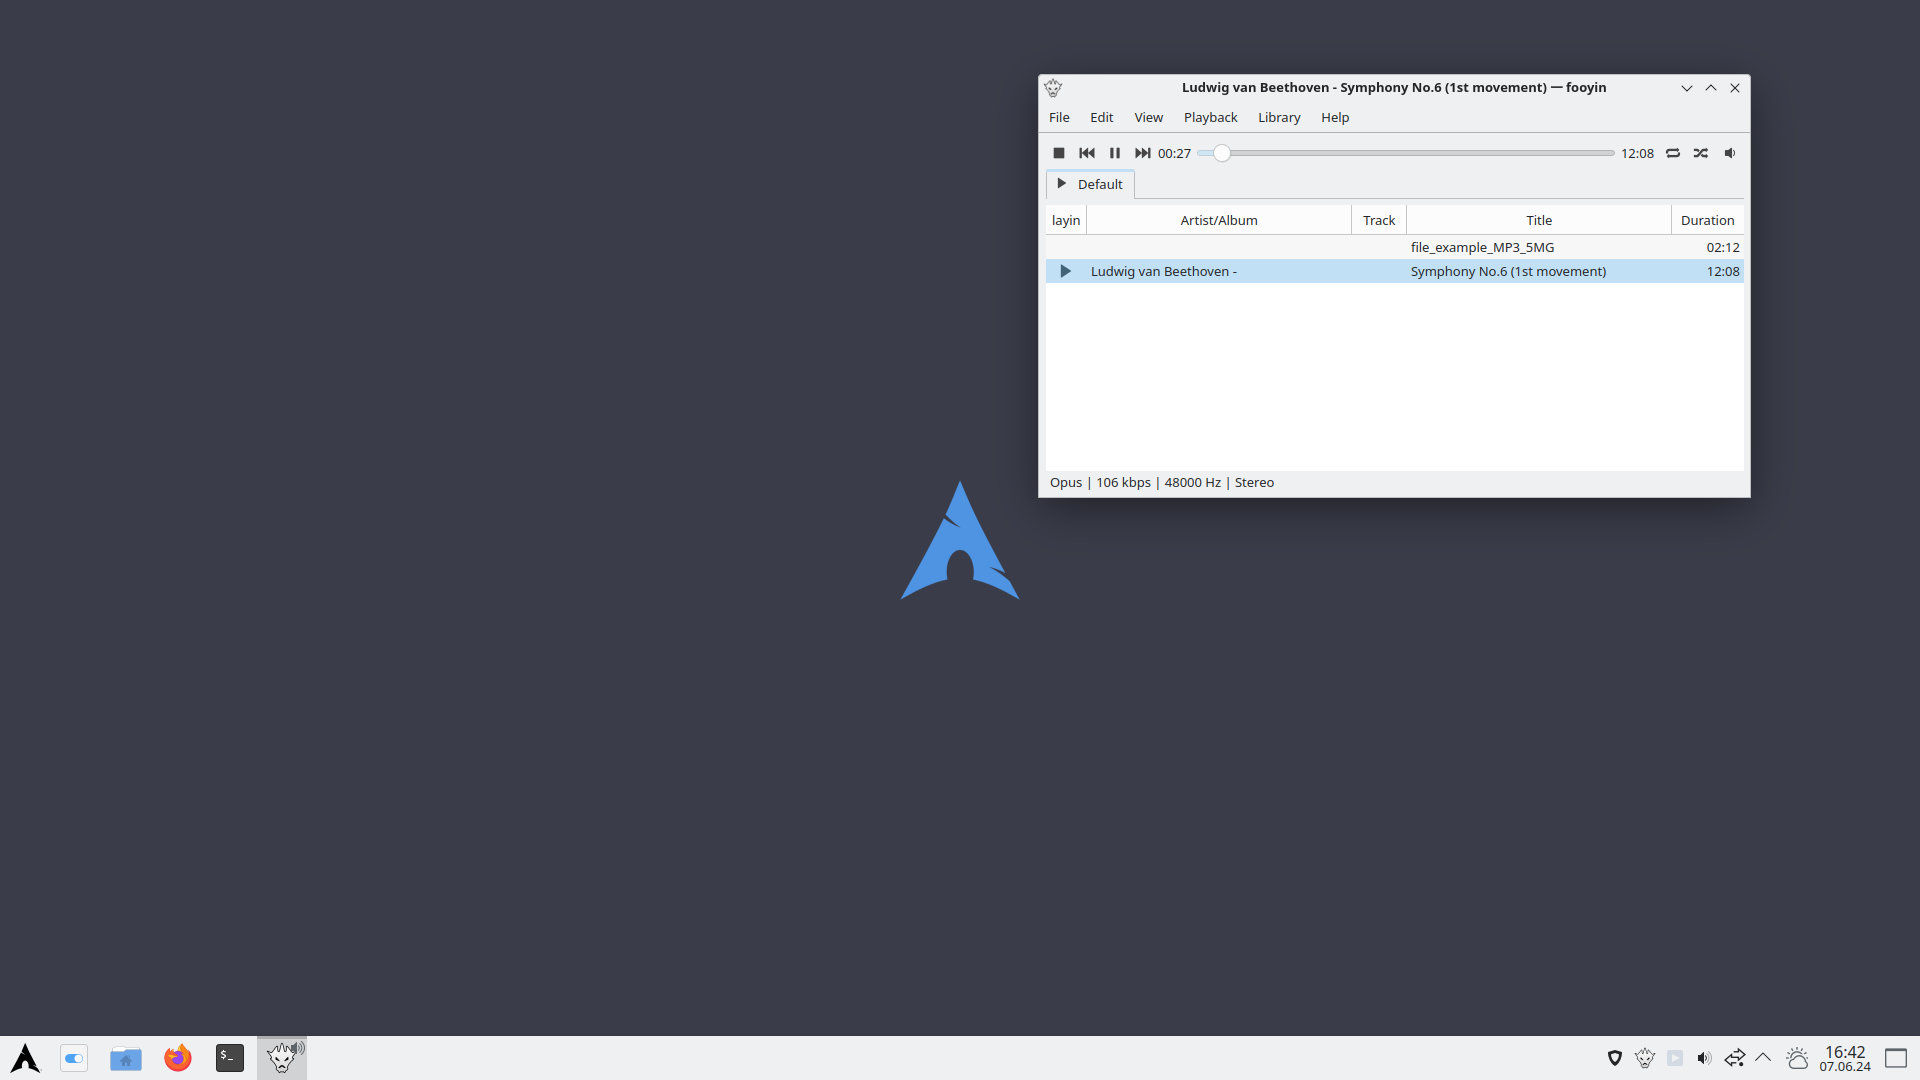Viewport: 1920px width, 1080px height.
Task: Open the clock showing 16:42
Action: (x=1845, y=1058)
